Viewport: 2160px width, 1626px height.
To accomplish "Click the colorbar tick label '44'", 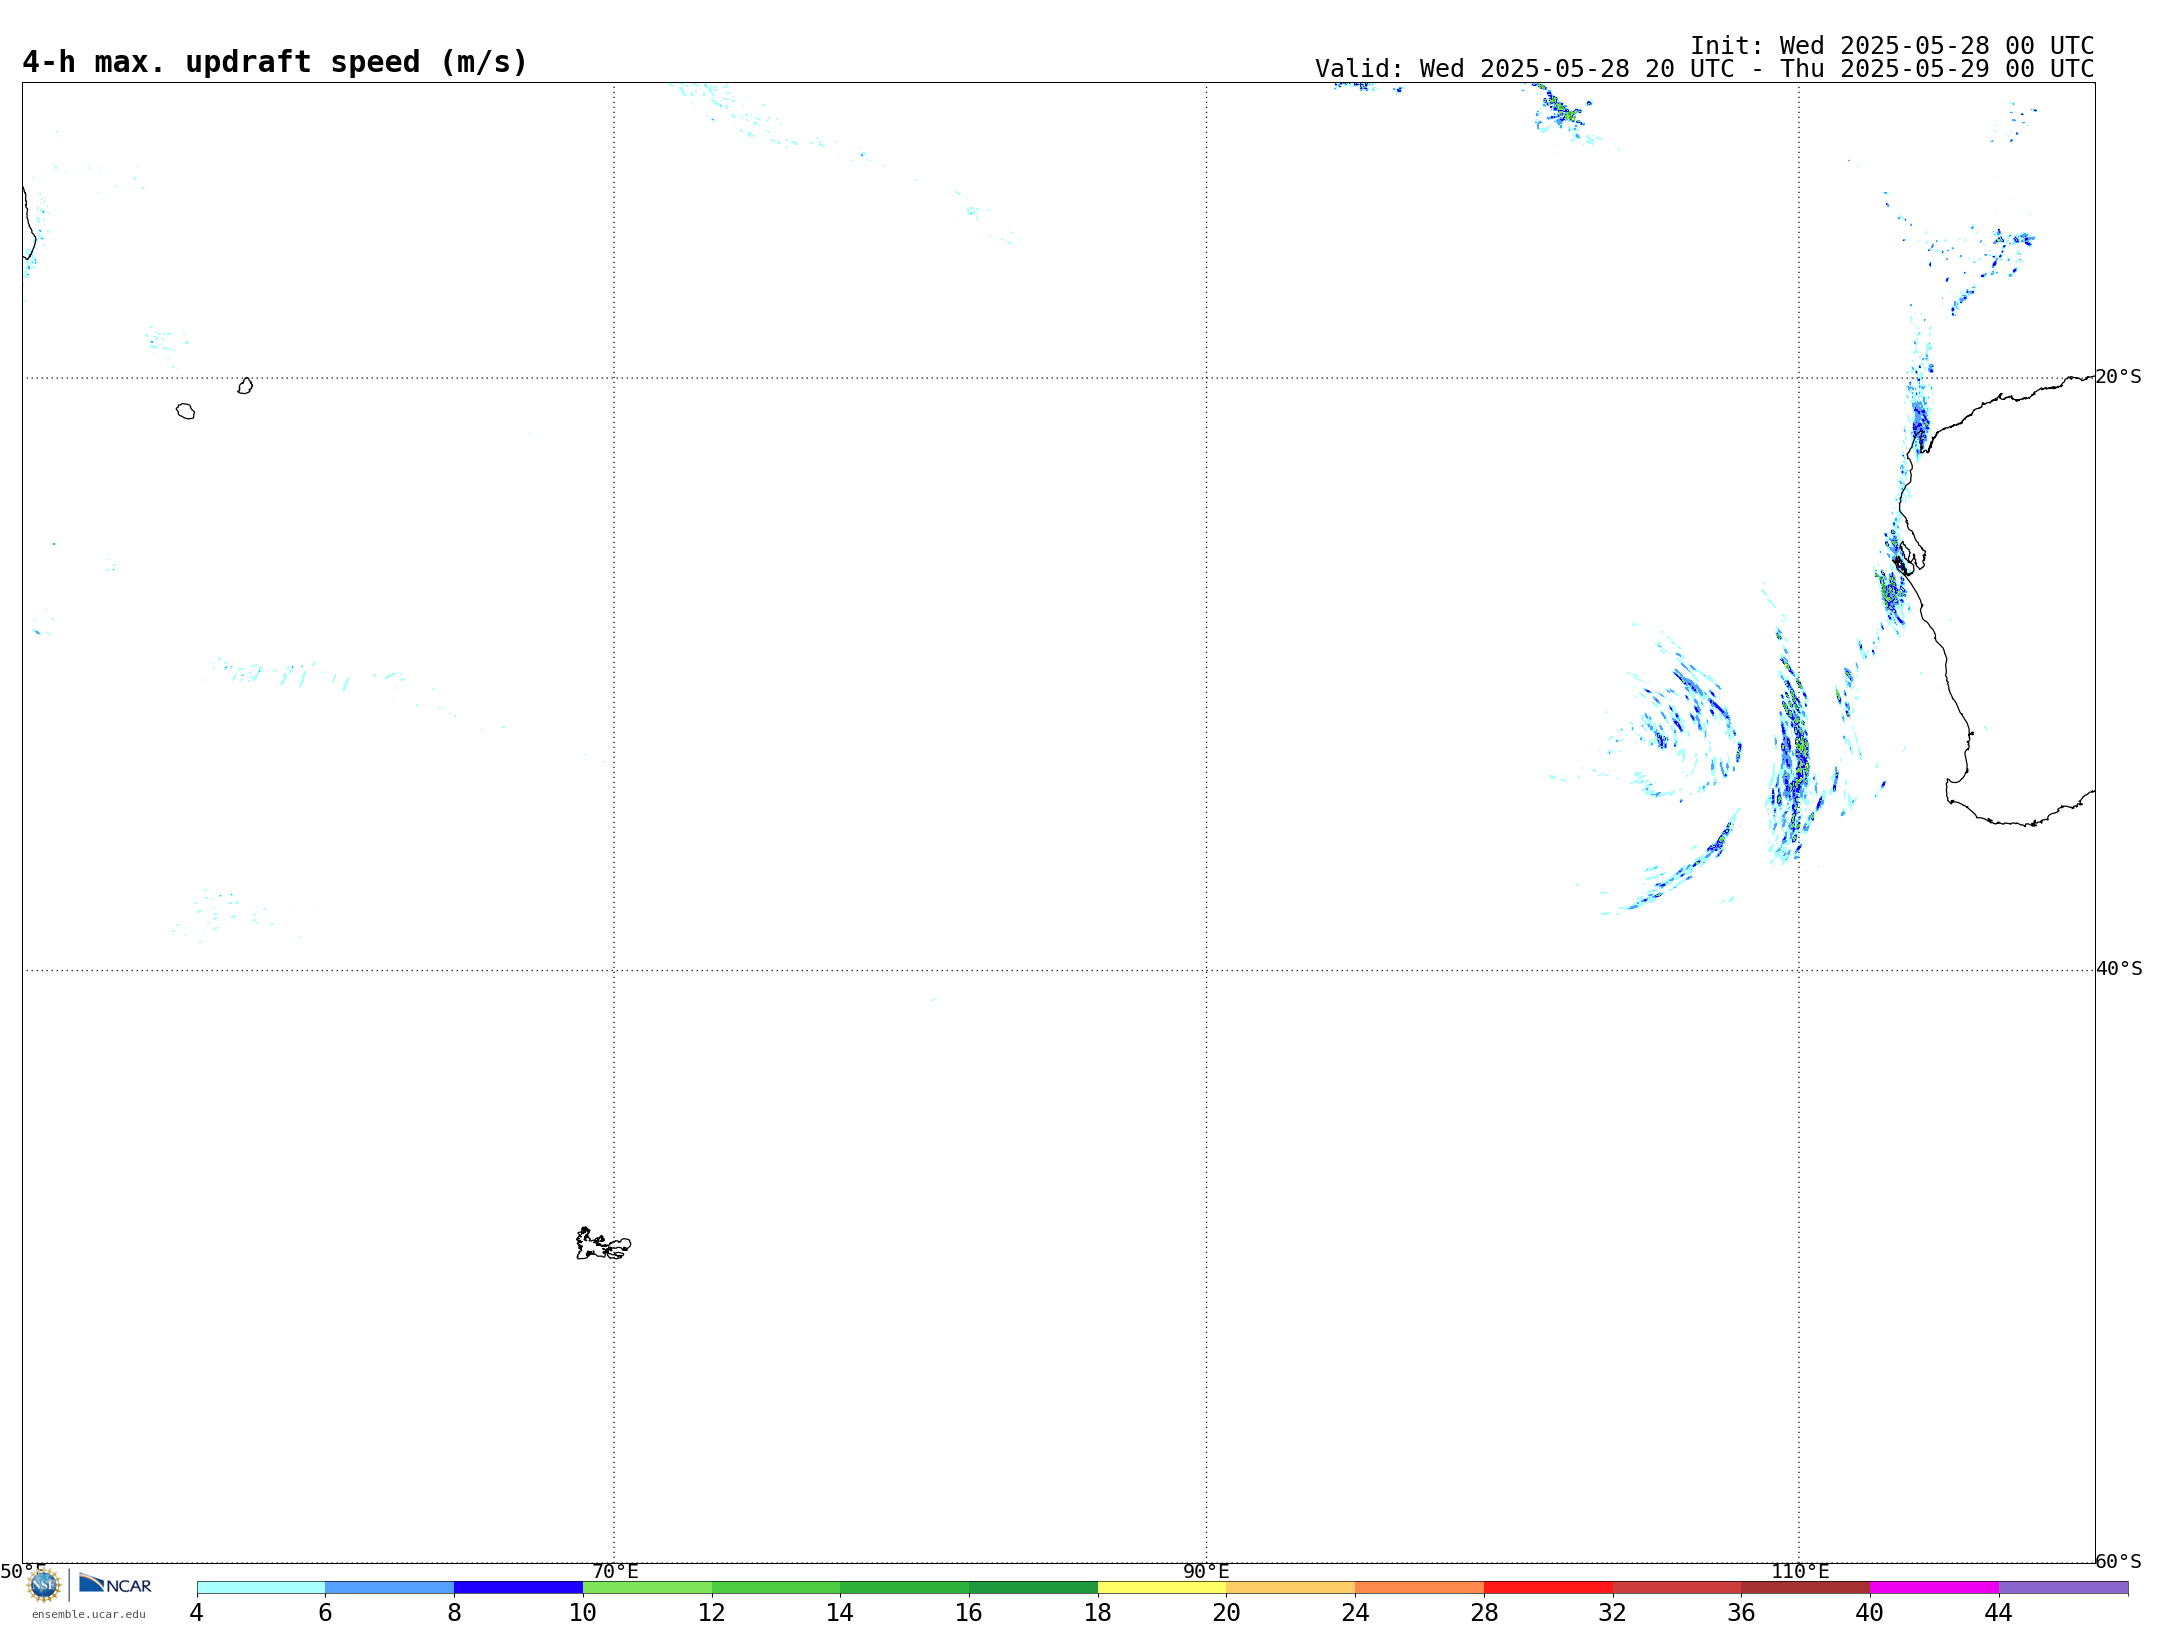I will pos(1999,1613).
